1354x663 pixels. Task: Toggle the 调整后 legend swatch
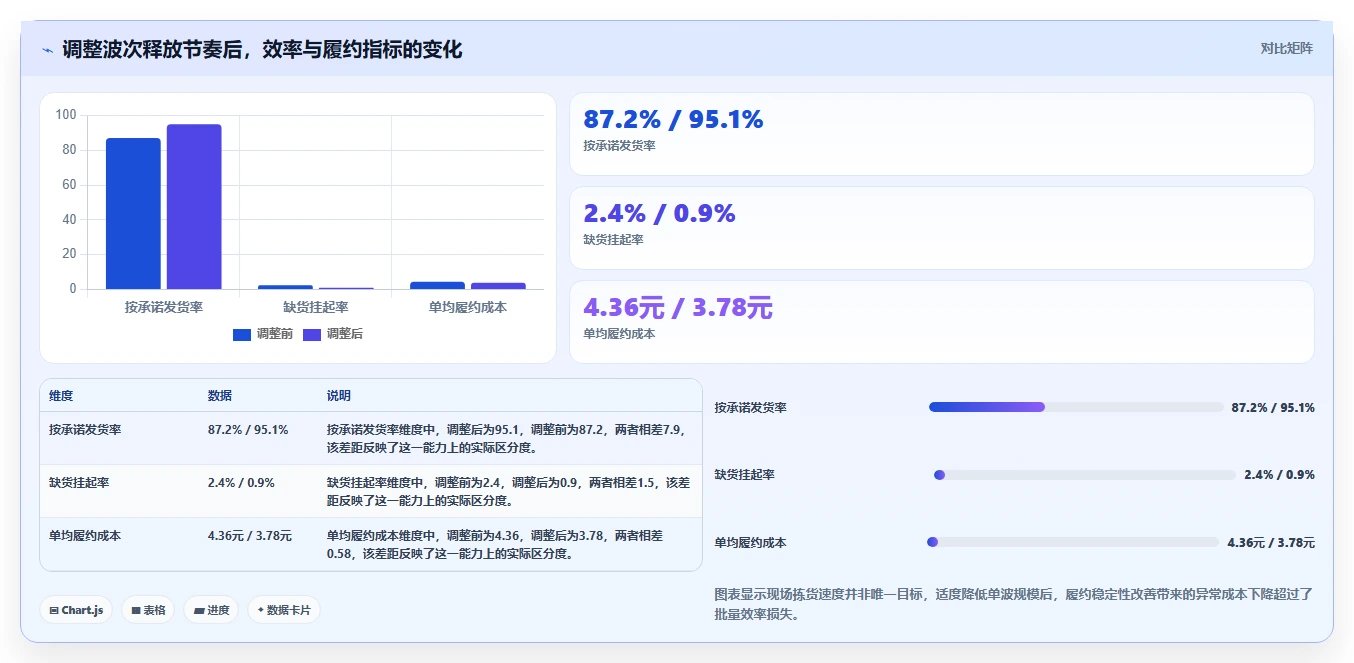click(x=312, y=335)
